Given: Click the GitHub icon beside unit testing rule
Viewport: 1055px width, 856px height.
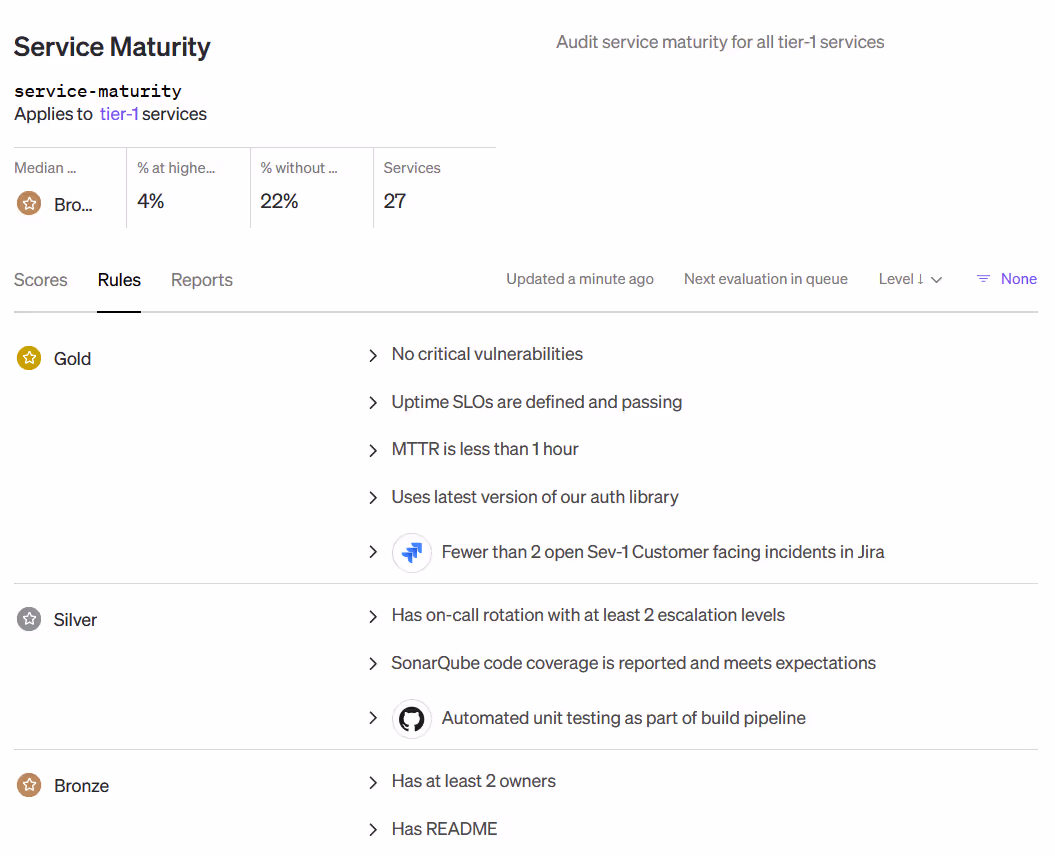Looking at the screenshot, I should point(411,718).
